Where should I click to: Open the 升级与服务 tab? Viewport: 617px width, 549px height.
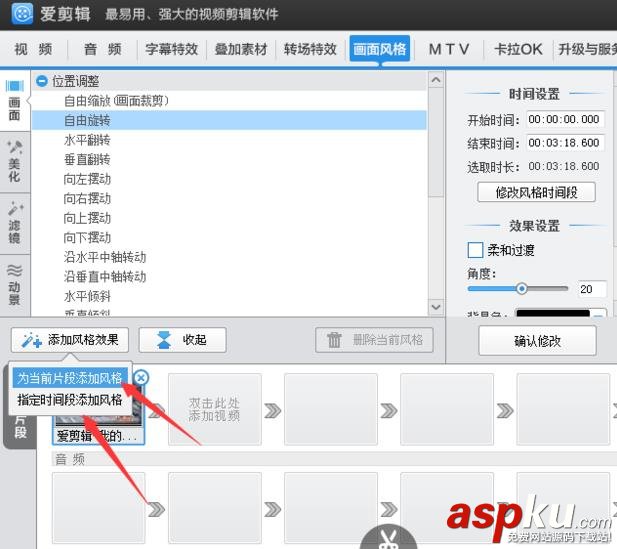coord(586,49)
